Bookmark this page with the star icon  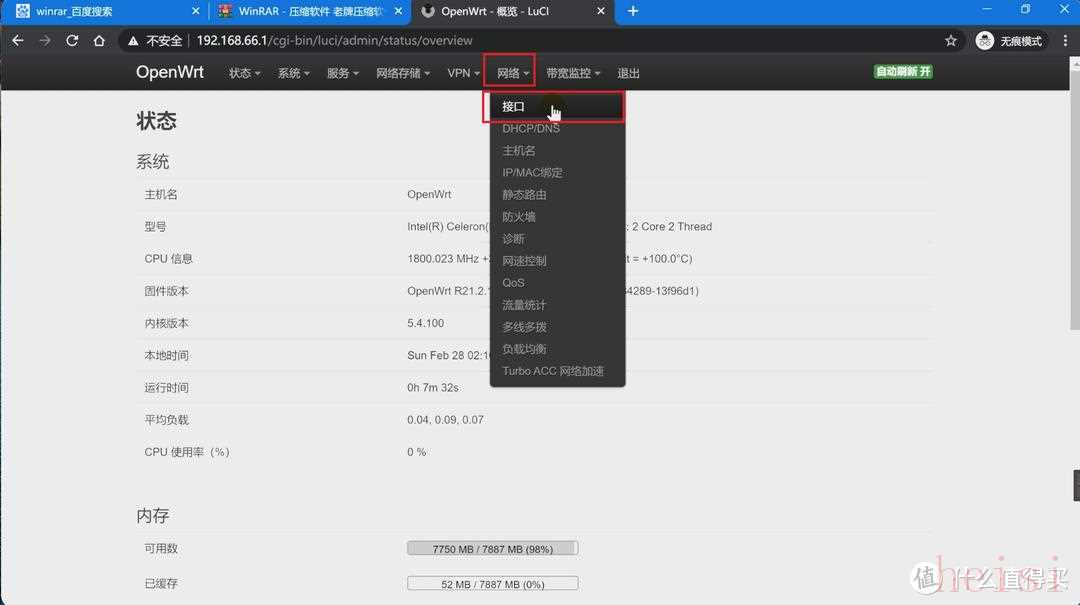coord(950,41)
